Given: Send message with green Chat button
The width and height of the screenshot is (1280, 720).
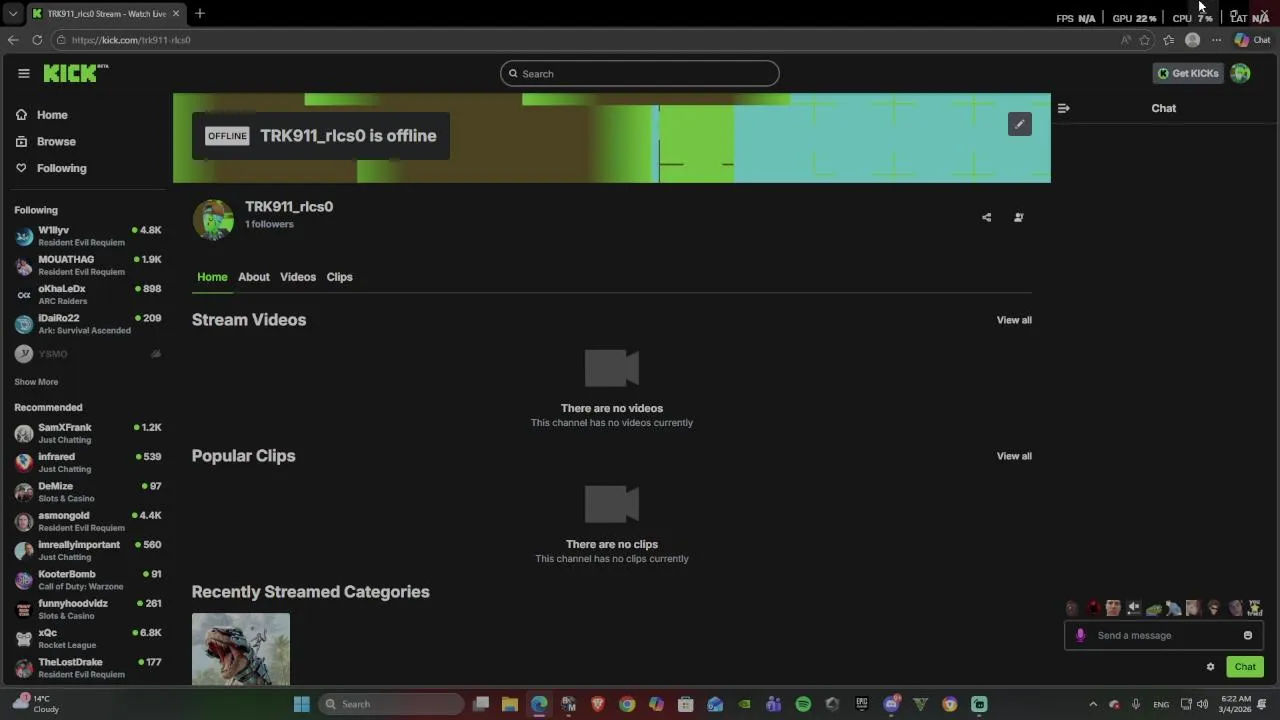Looking at the screenshot, I should click(x=1245, y=667).
